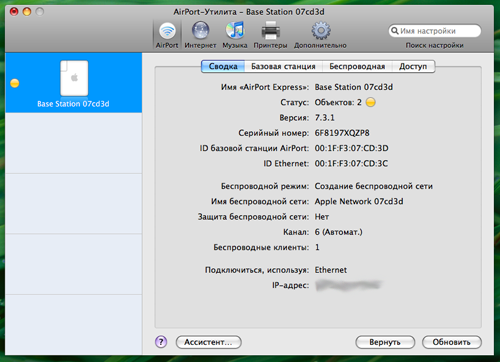Click the yellow status dot in sidebar
The image size is (500, 362).
(x=15, y=83)
